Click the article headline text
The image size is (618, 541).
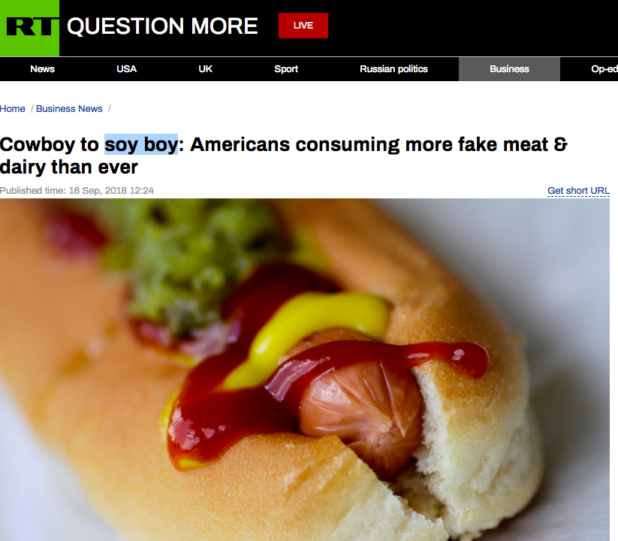[x=283, y=156]
